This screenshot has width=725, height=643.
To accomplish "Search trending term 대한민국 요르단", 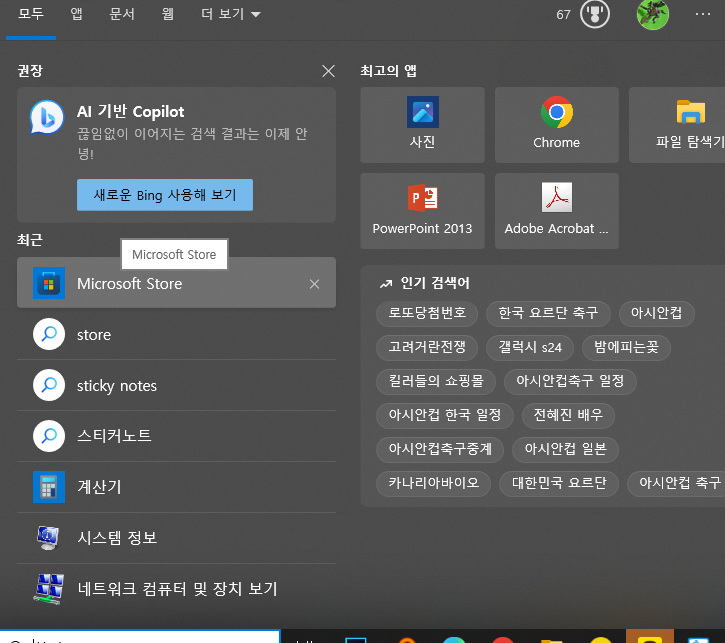I will [559, 484].
